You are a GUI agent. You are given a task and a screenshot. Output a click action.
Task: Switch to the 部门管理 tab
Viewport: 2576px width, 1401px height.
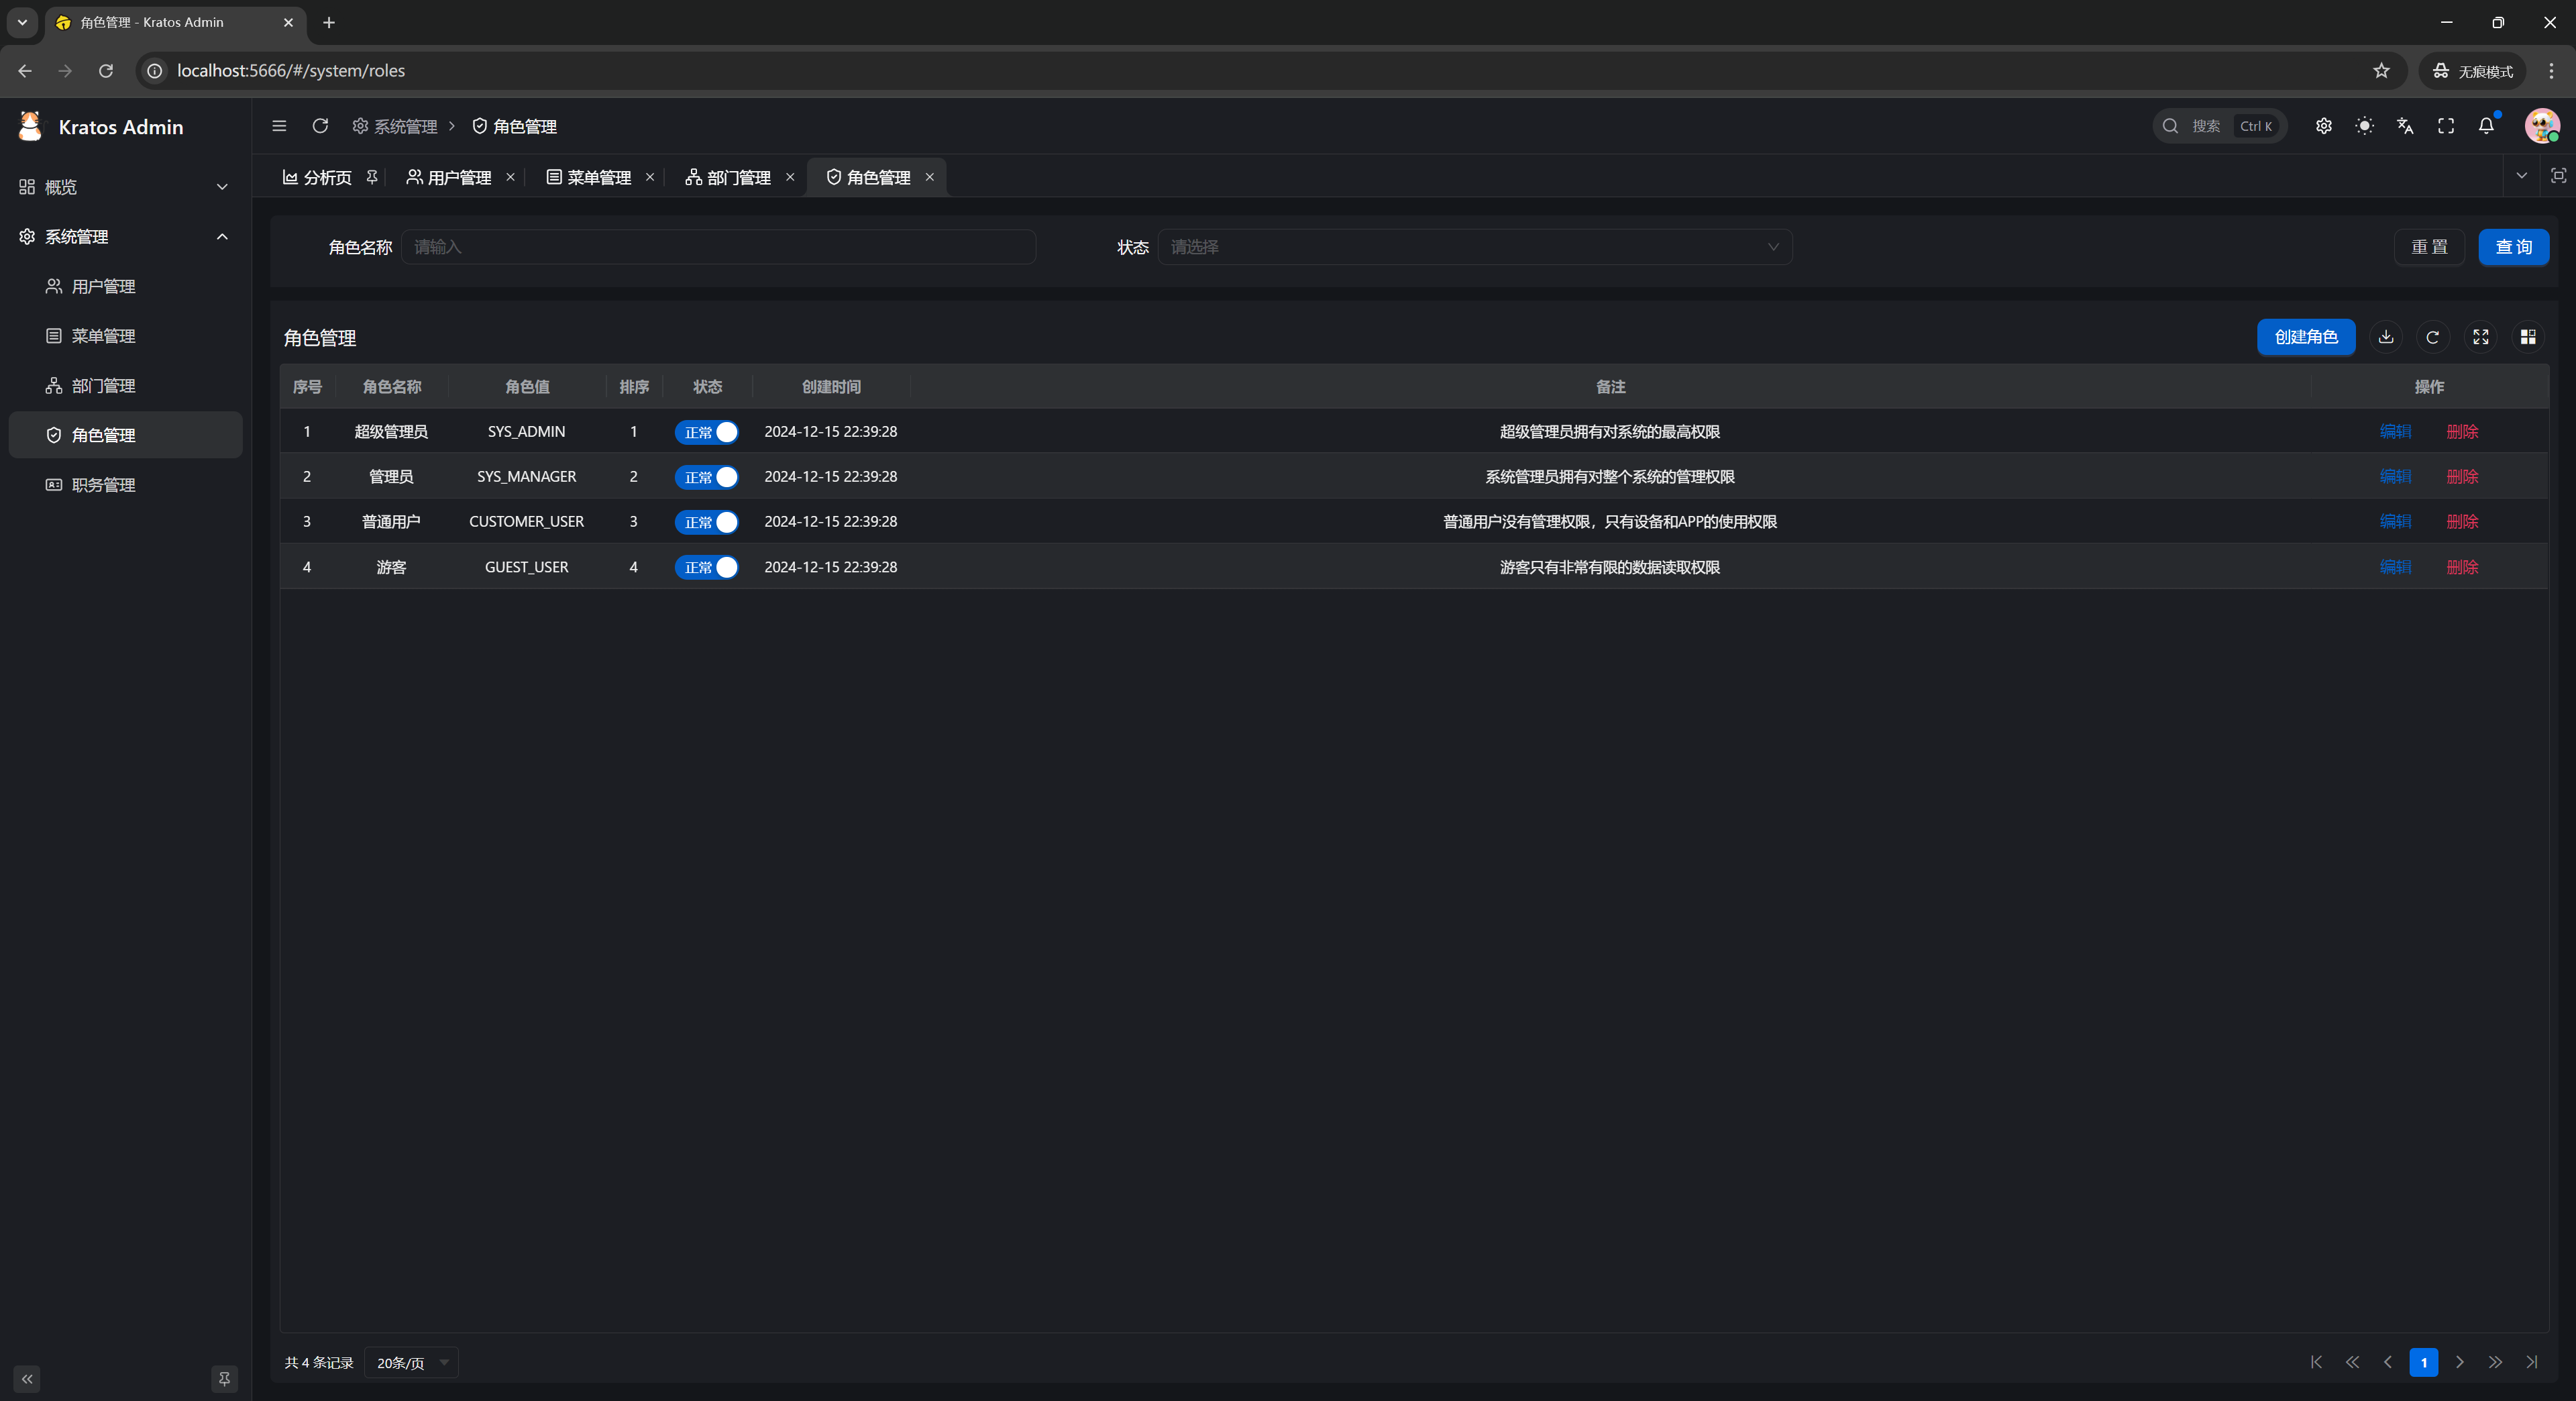click(x=739, y=177)
